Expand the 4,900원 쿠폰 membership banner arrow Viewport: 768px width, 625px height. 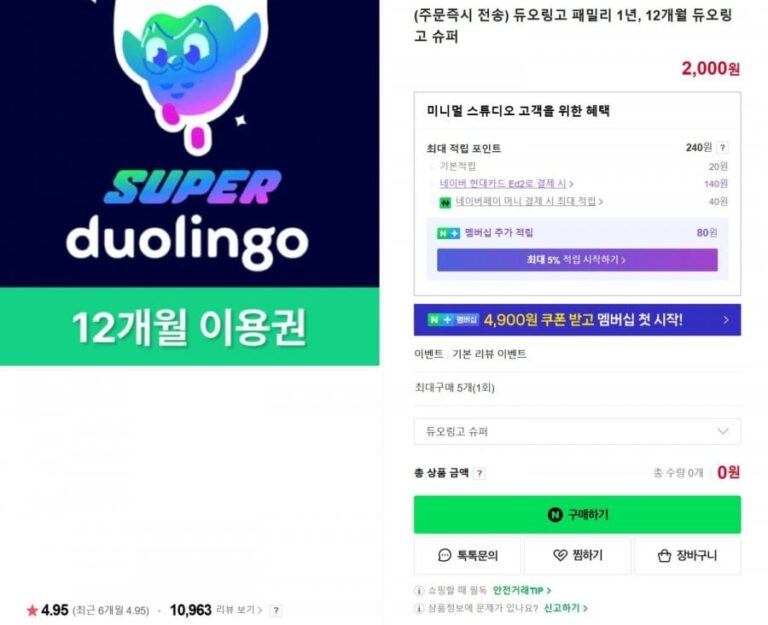[x=726, y=320]
